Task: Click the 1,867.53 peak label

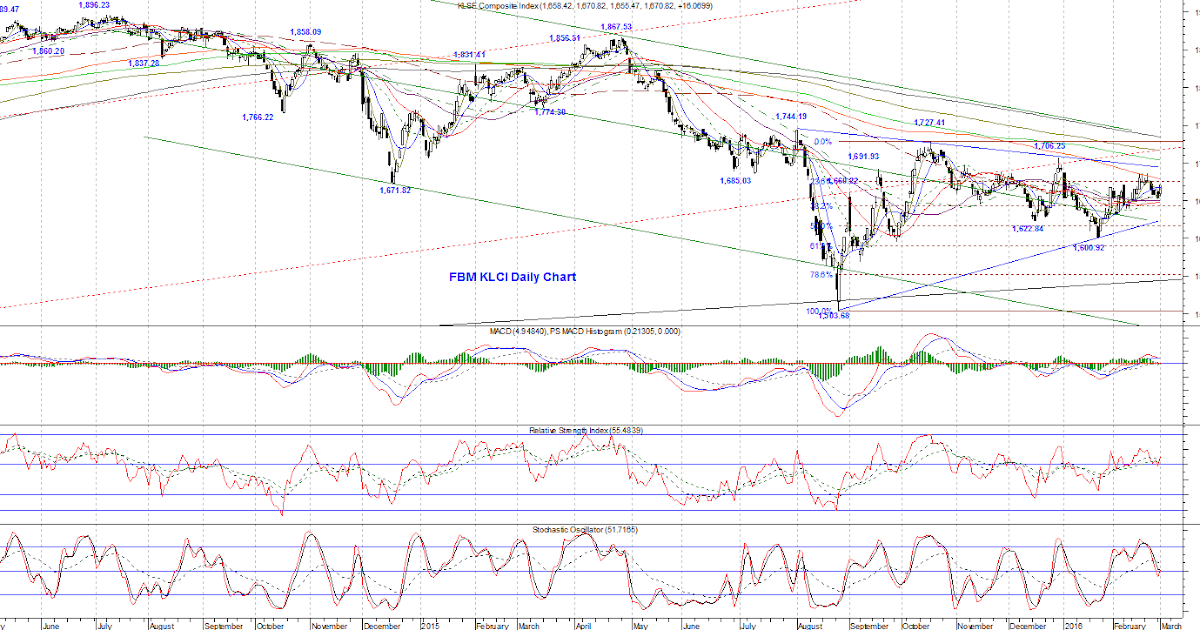Action: click(616, 27)
